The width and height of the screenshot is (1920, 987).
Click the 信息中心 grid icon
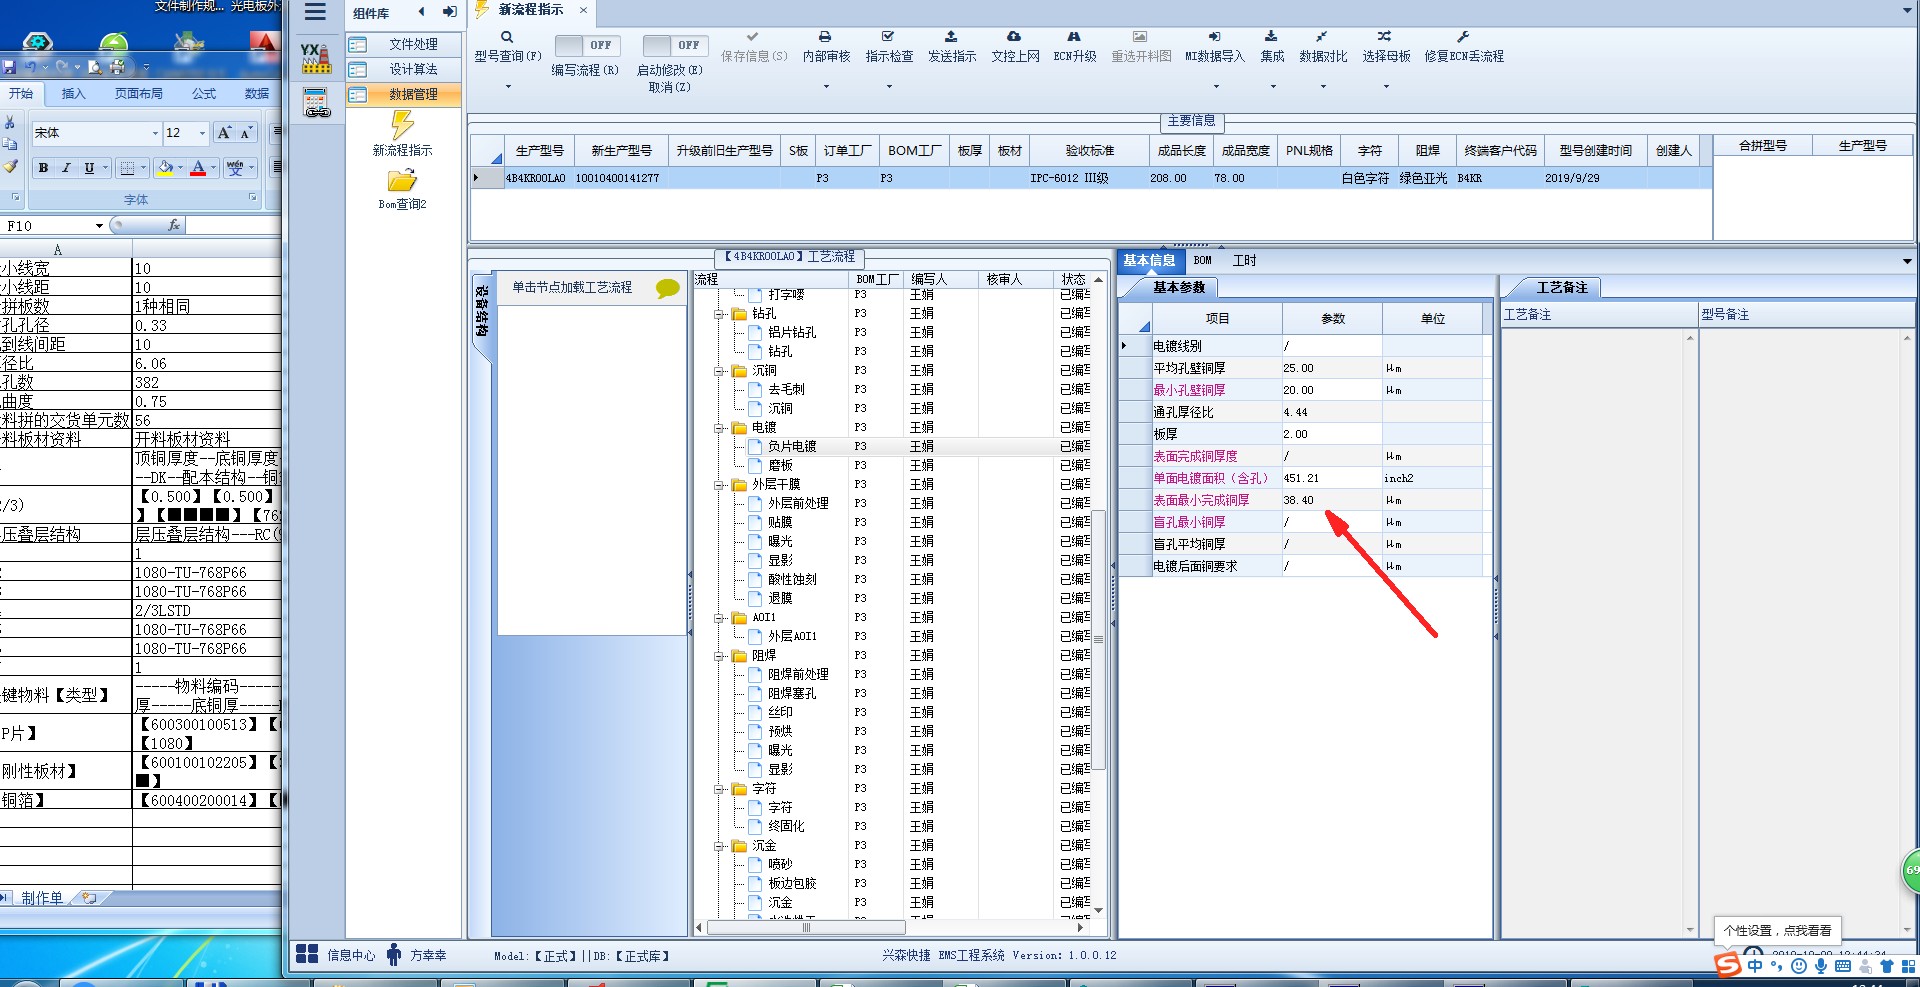pyautogui.click(x=307, y=954)
